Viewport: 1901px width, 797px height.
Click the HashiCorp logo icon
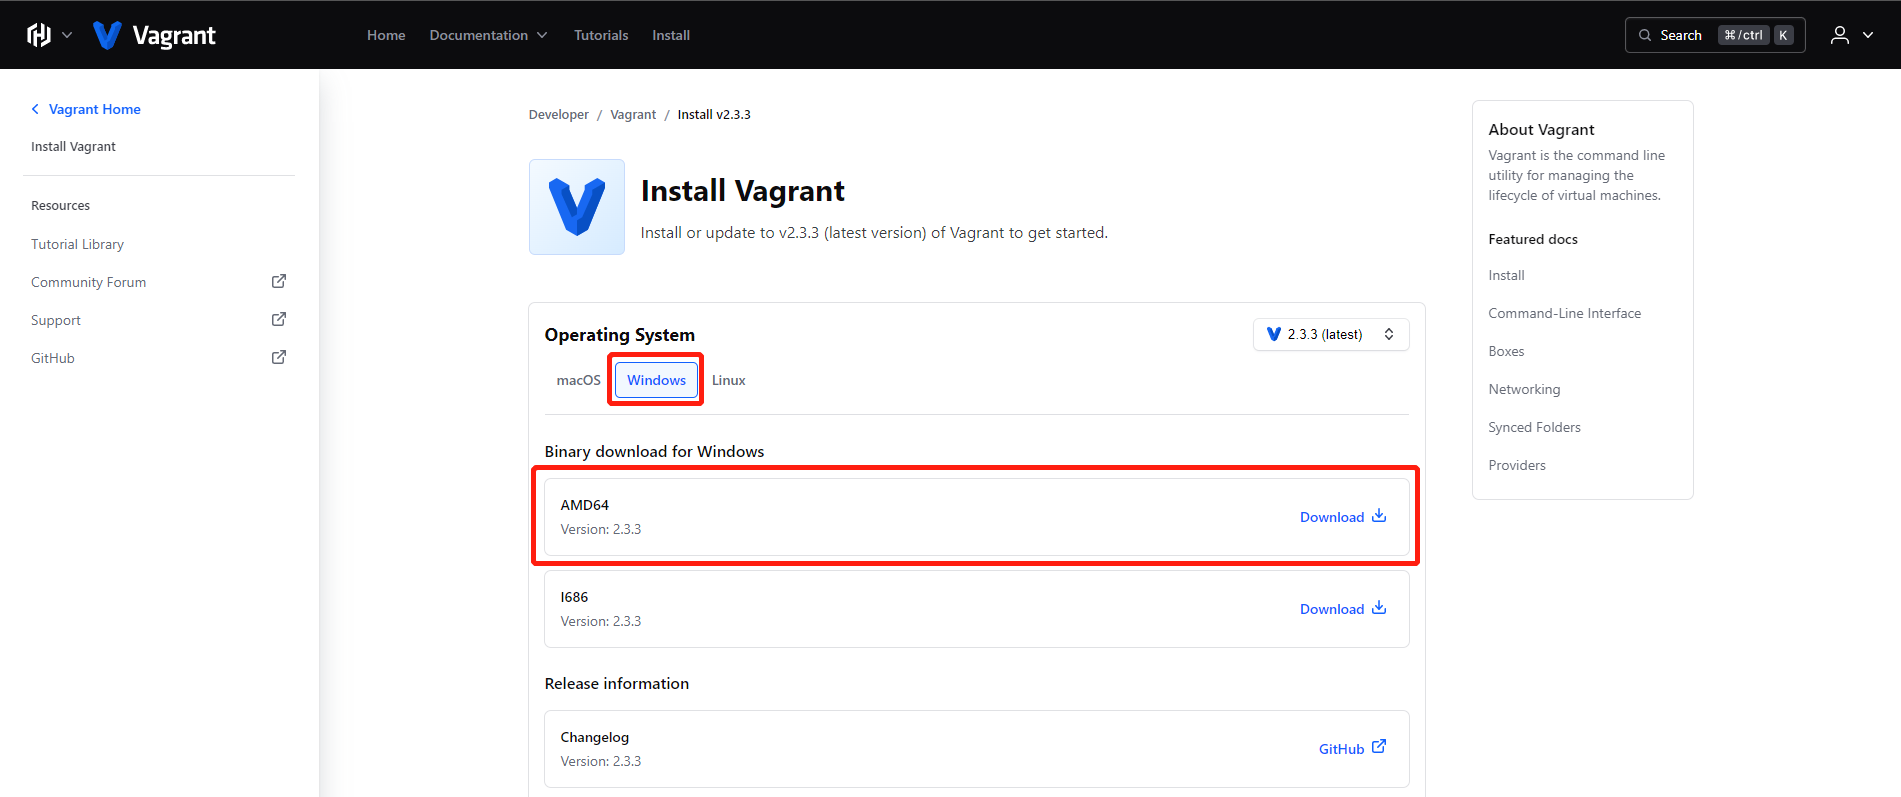point(39,35)
